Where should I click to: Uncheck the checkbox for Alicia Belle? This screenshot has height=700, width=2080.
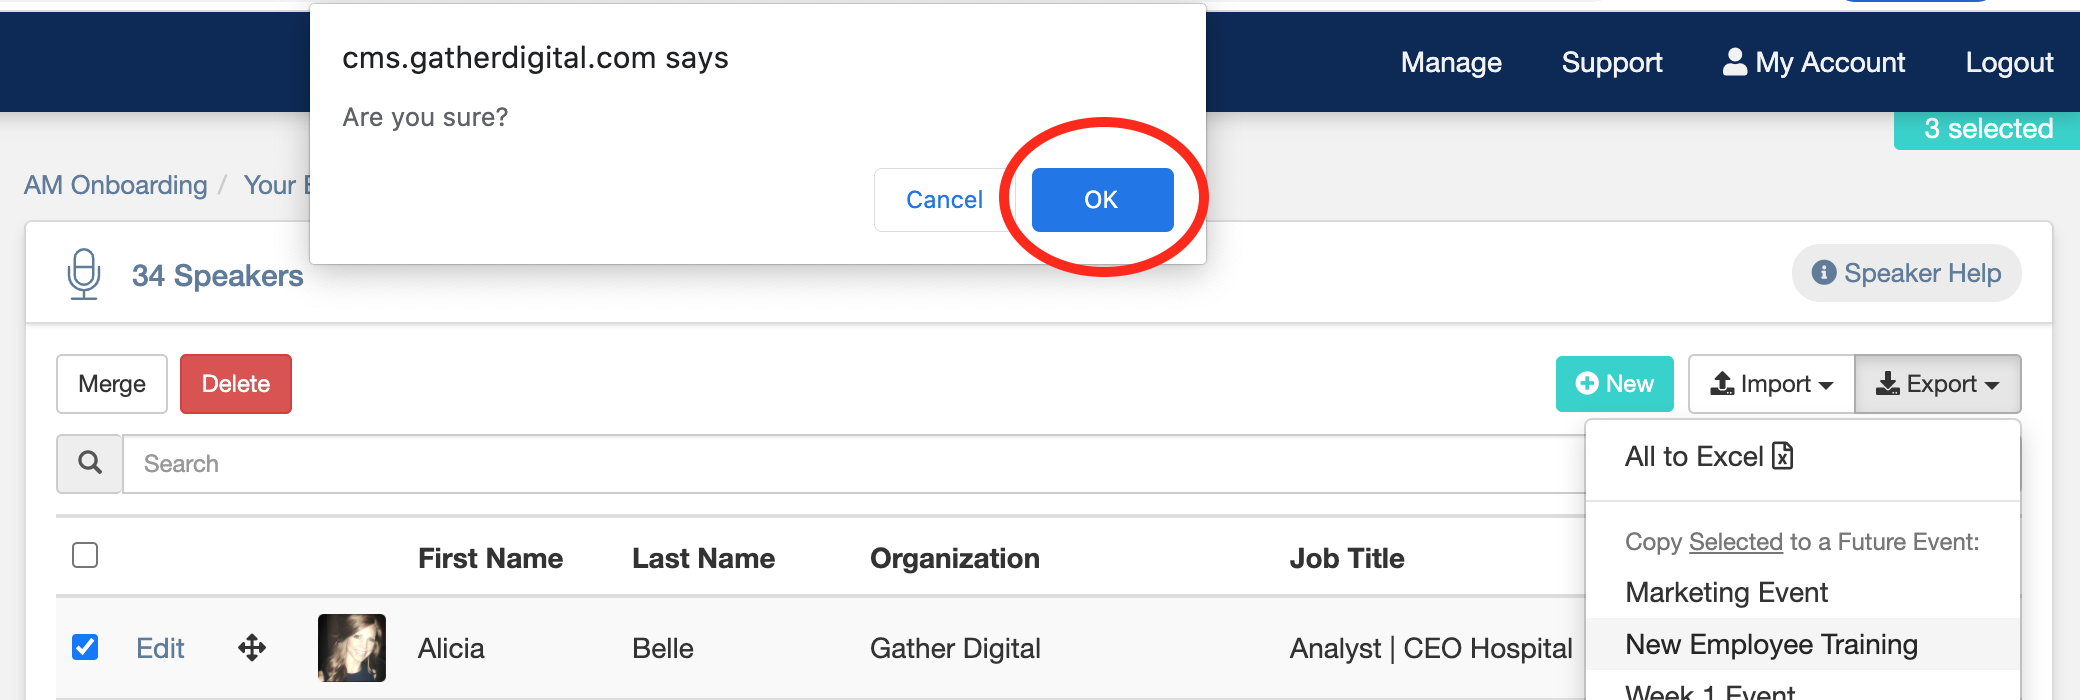tap(85, 647)
